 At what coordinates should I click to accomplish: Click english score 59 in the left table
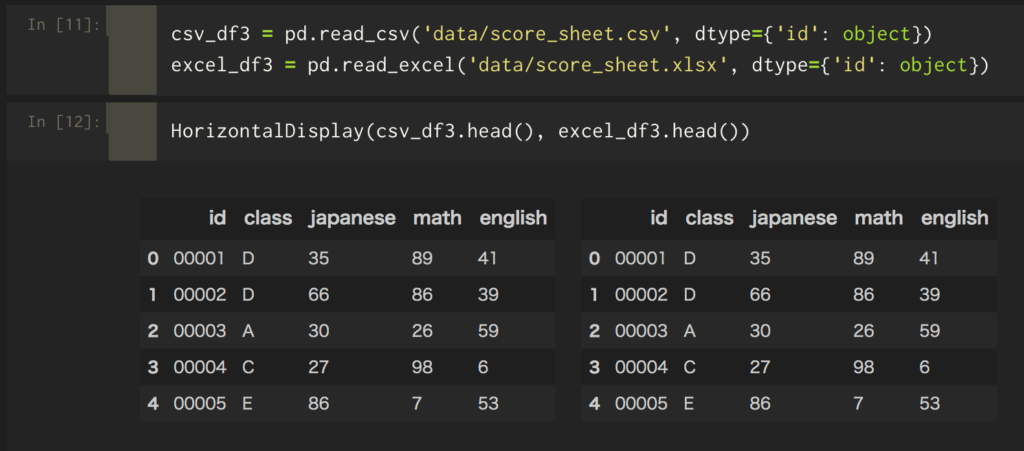coord(488,331)
